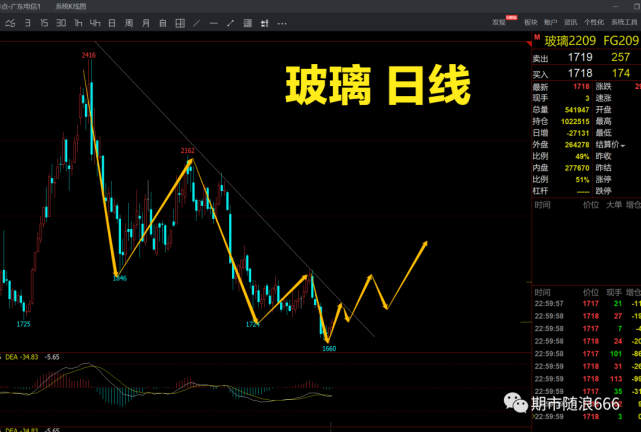
Task: Click the 1660 low price label on chart
Action: click(x=329, y=349)
